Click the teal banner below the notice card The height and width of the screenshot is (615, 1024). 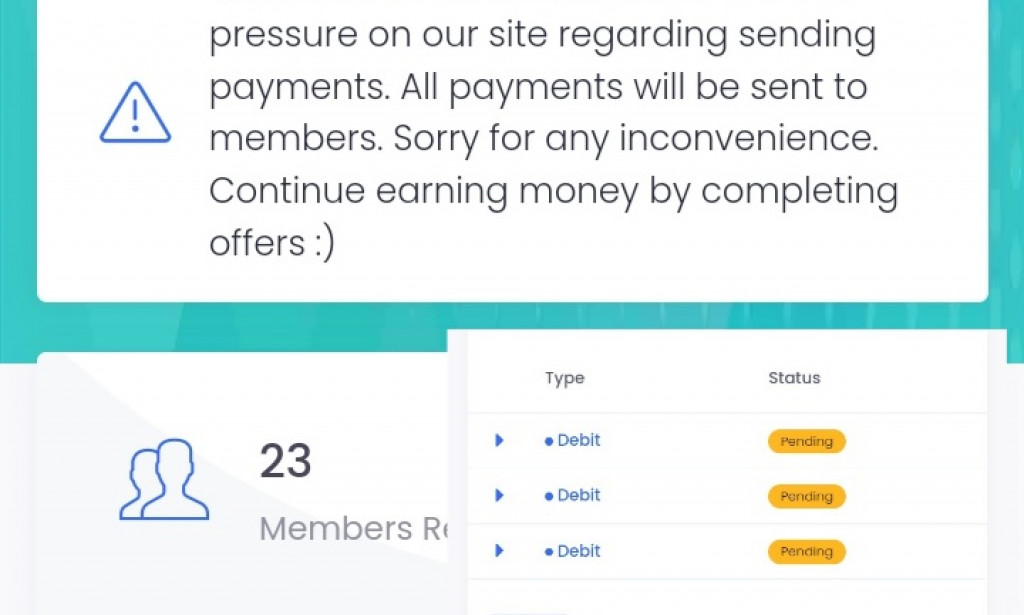click(x=240, y=326)
